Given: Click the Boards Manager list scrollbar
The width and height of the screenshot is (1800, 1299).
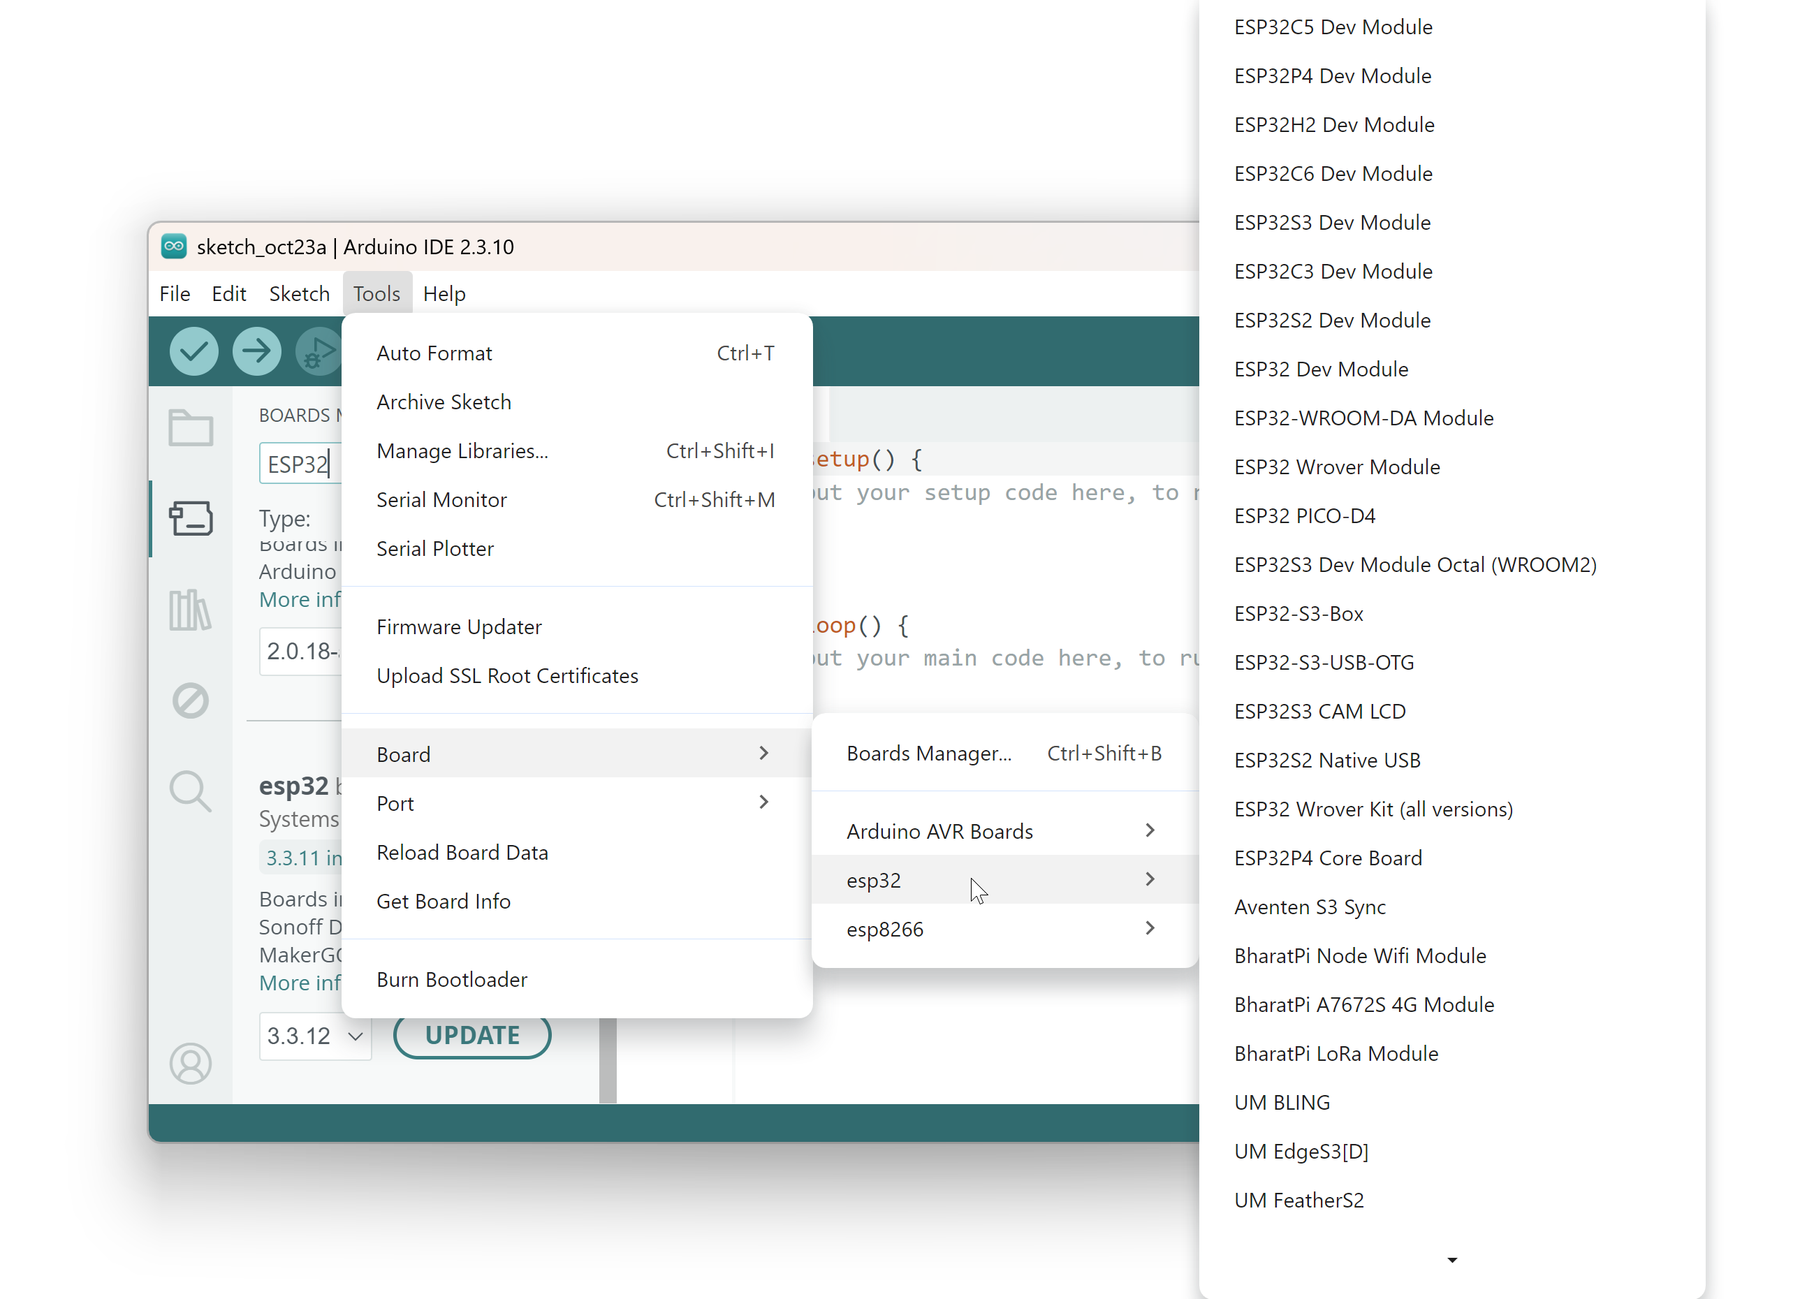Looking at the screenshot, I should click(608, 1060).
